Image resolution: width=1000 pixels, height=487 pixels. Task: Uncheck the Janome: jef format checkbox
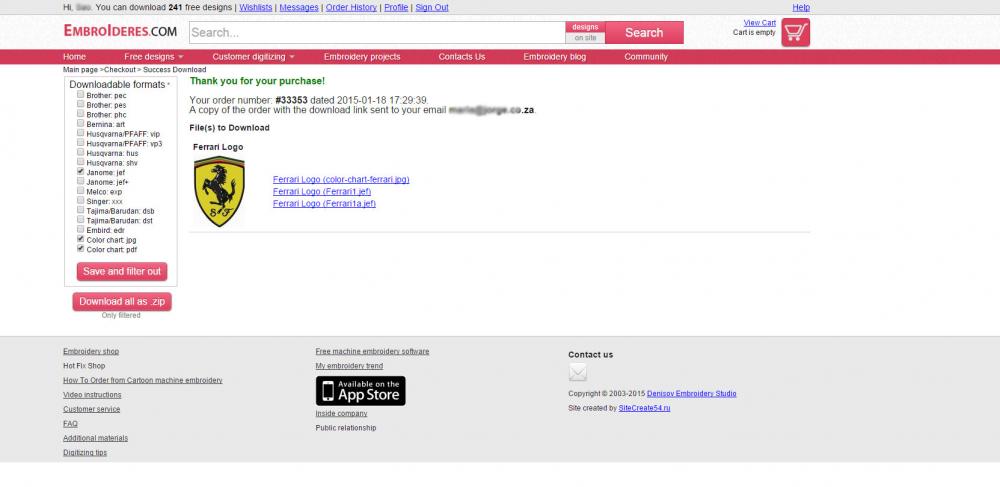point(81,172)
